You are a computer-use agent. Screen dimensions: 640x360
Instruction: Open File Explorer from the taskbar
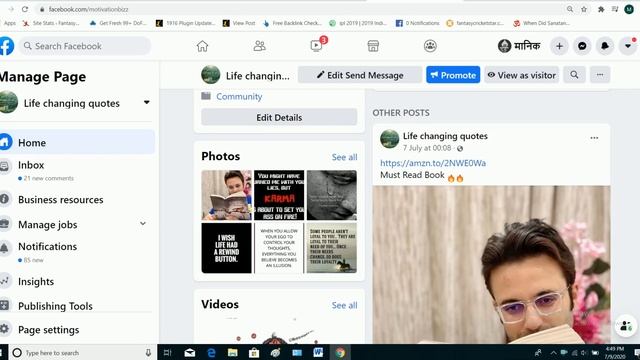click(233, 353)
